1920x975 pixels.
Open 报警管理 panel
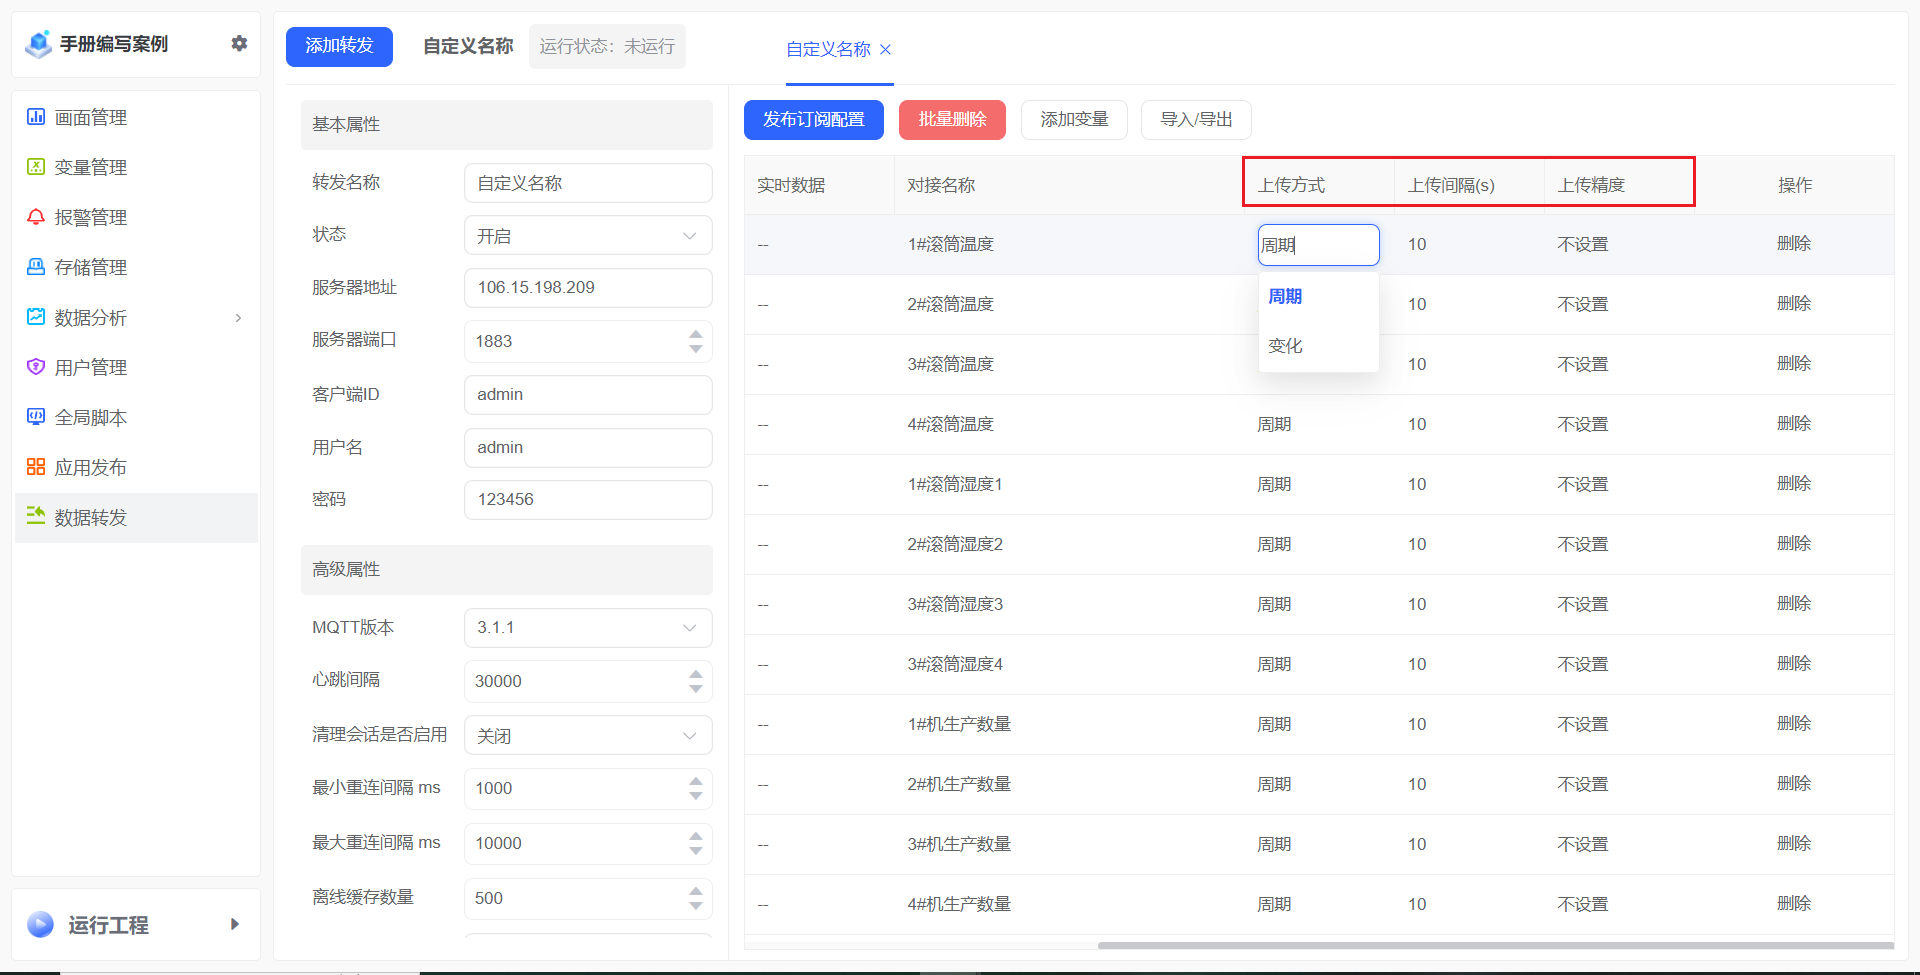point(91,217)
